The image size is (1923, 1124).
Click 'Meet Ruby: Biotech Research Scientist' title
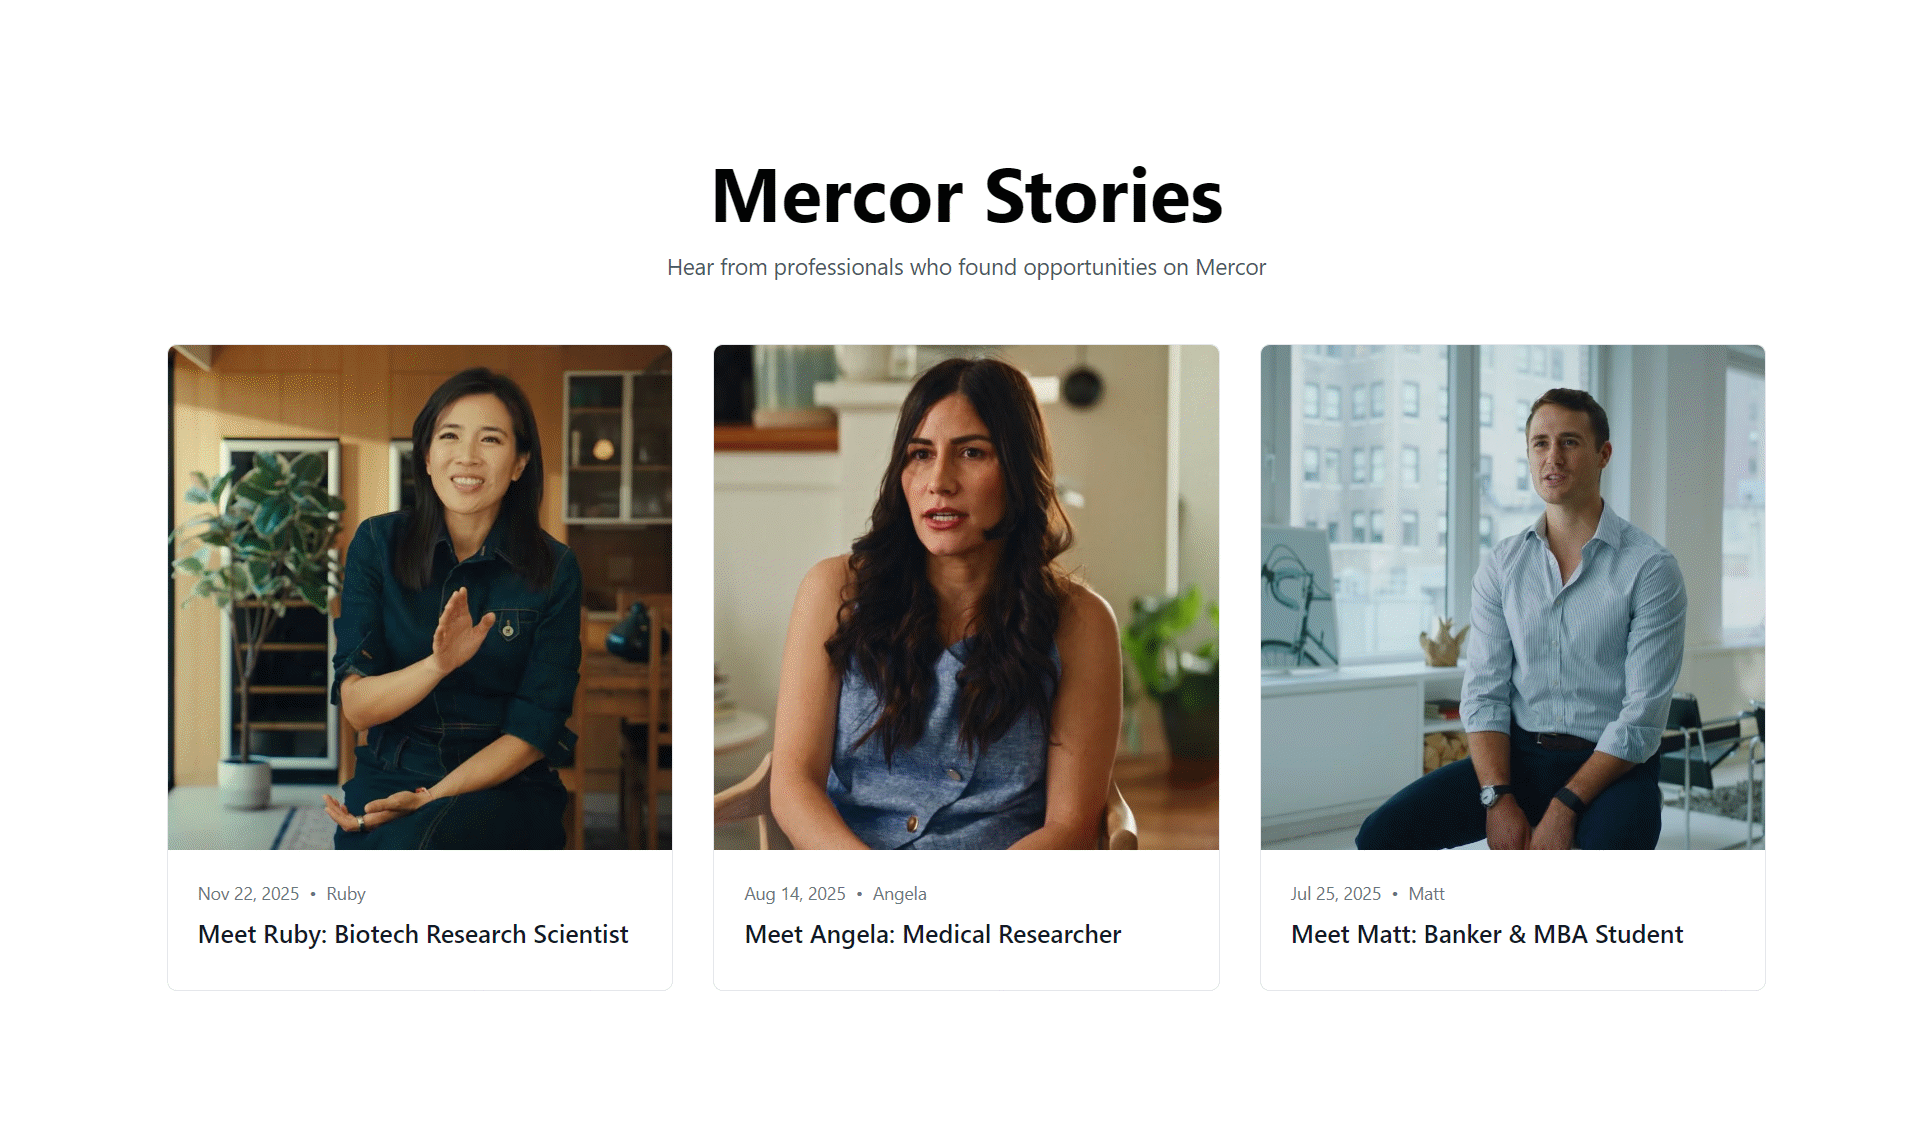(x=413, y=934)
